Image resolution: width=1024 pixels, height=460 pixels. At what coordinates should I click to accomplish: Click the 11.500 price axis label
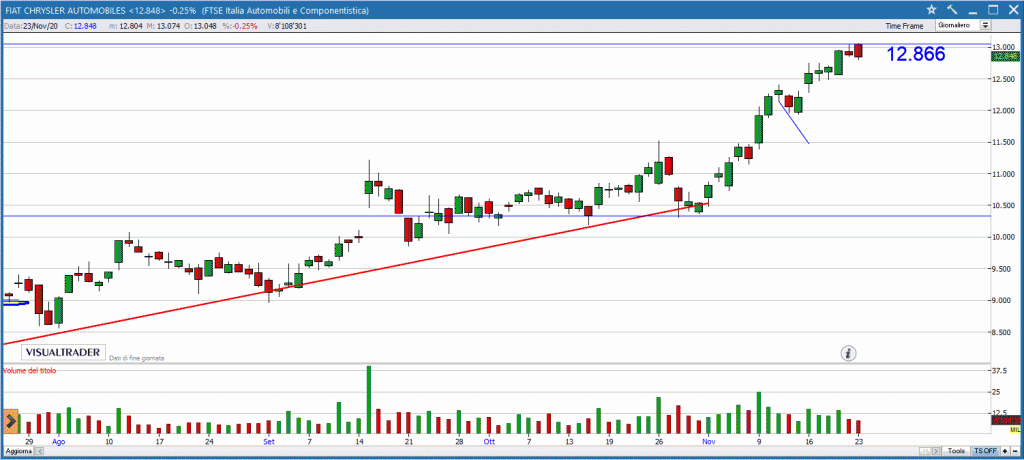pyautogui.click(x=1004, y=142)
